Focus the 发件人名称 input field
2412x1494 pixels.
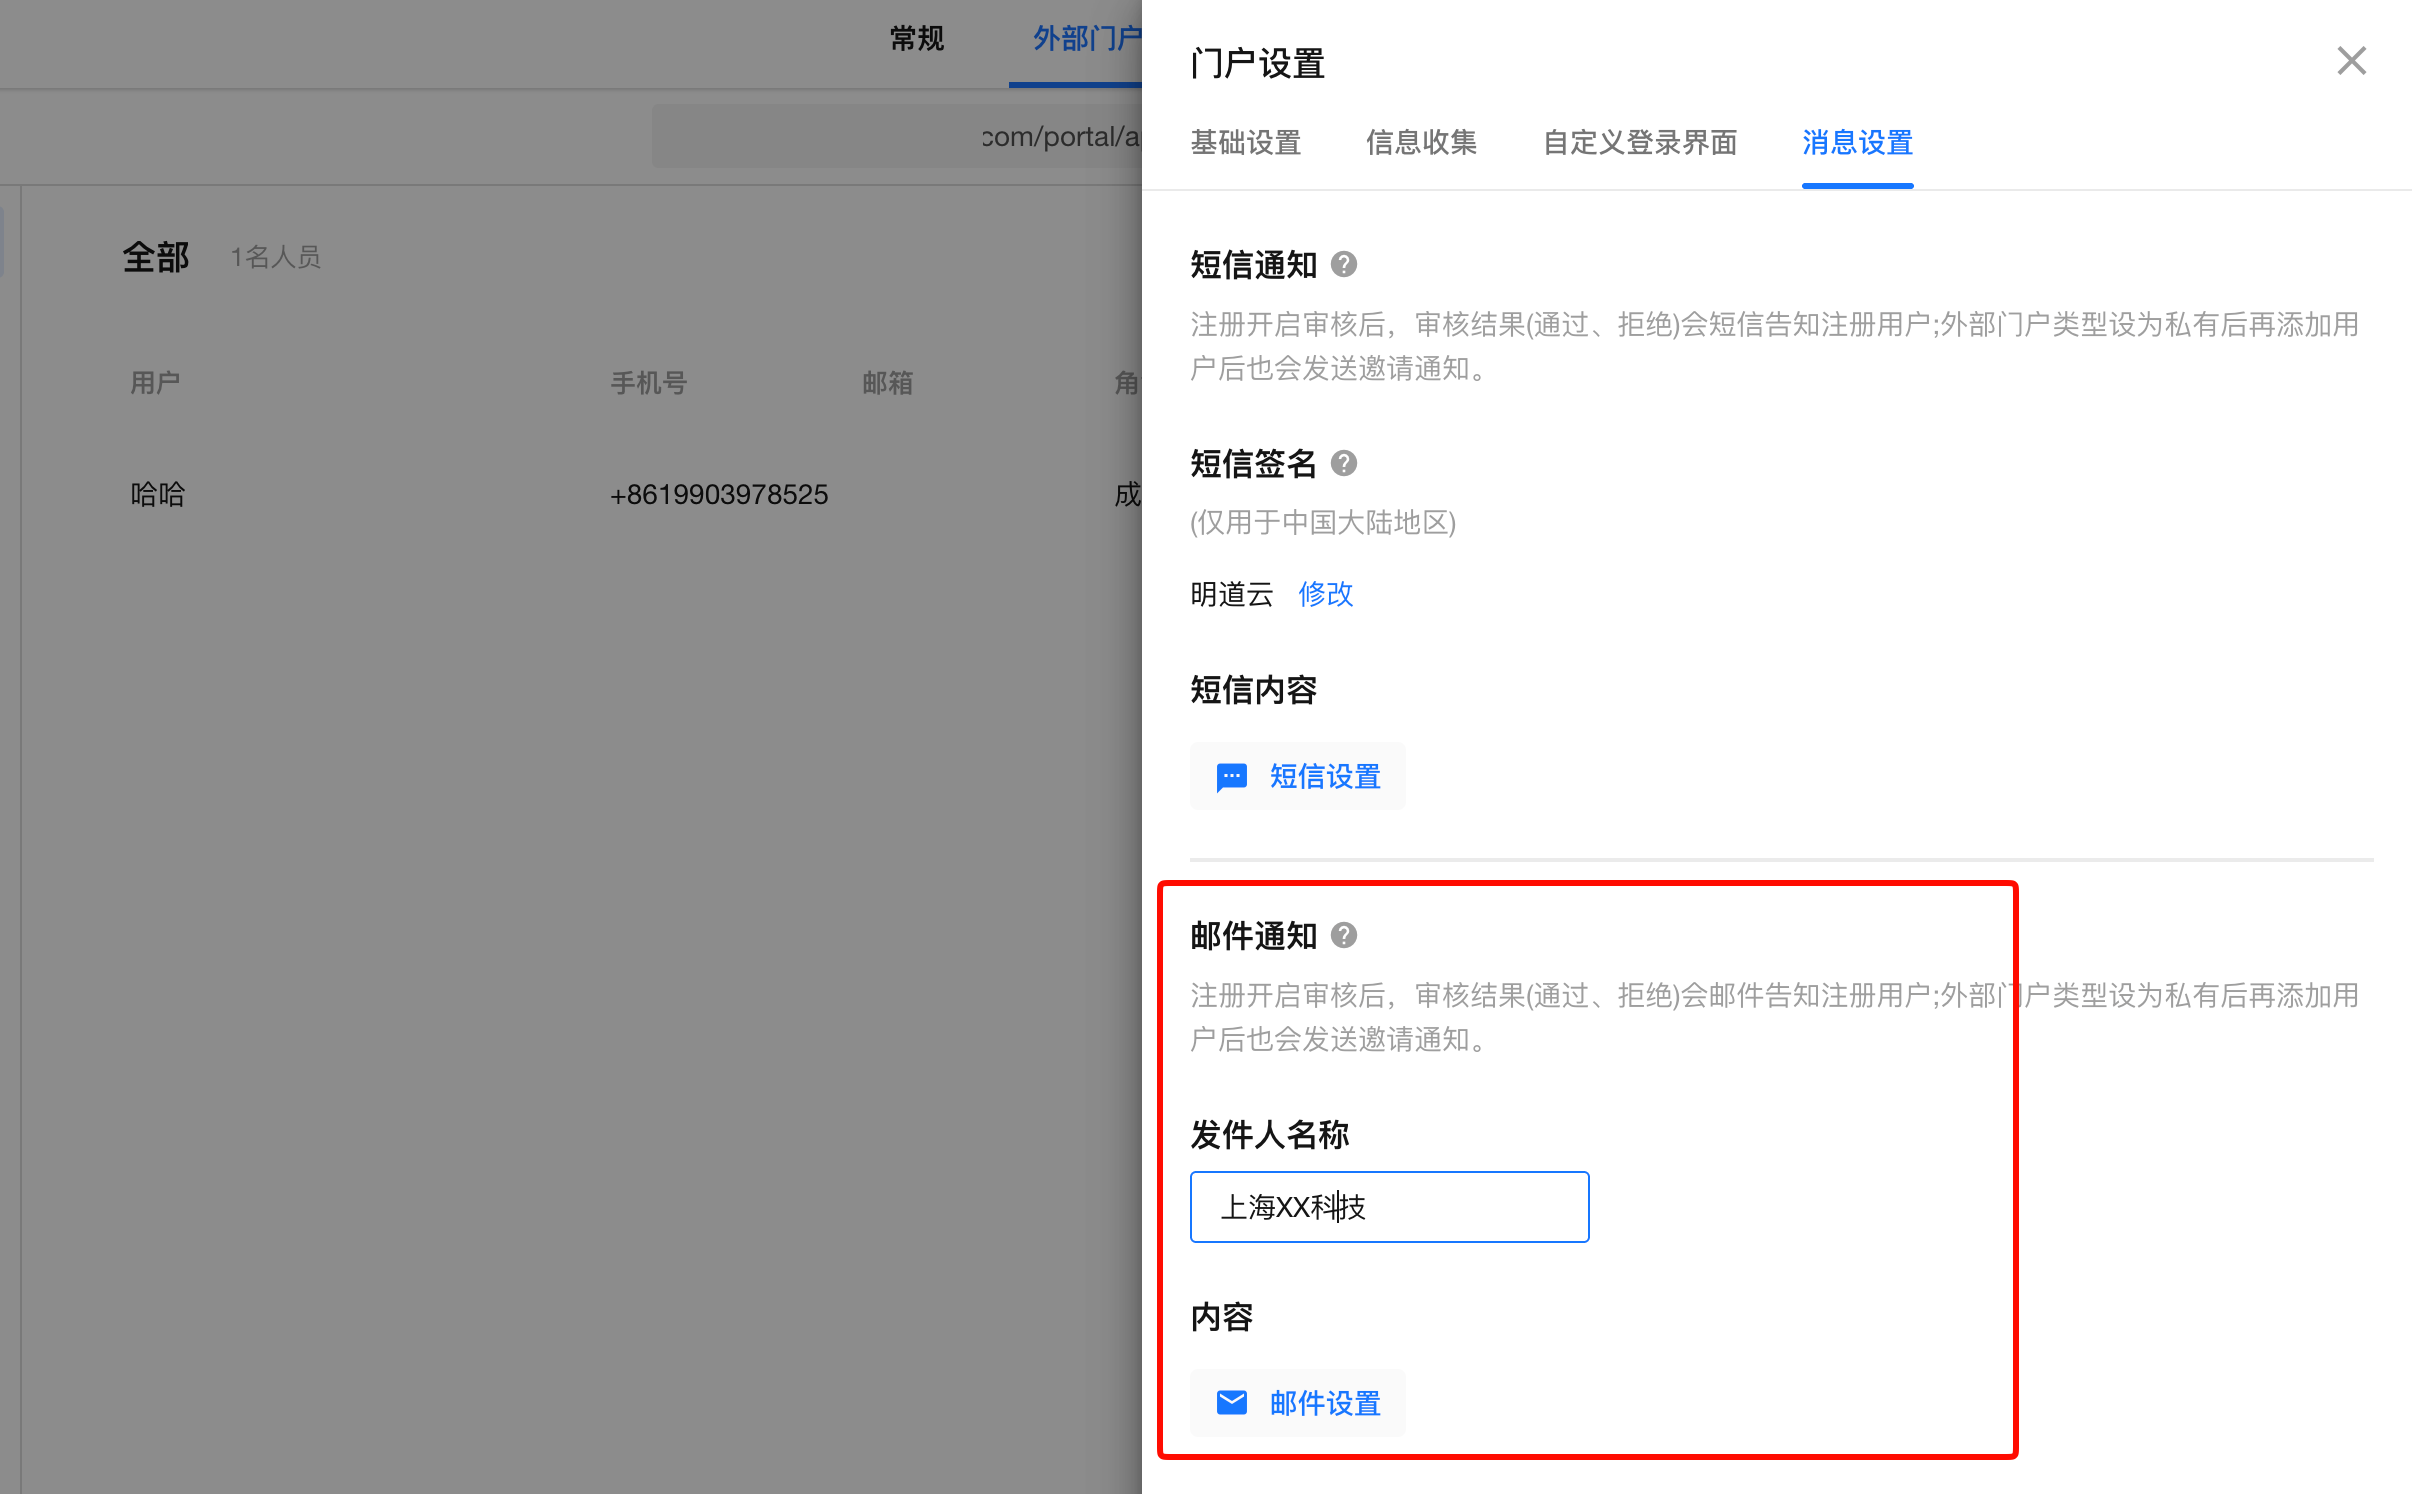click(x=1389, y=1207)
